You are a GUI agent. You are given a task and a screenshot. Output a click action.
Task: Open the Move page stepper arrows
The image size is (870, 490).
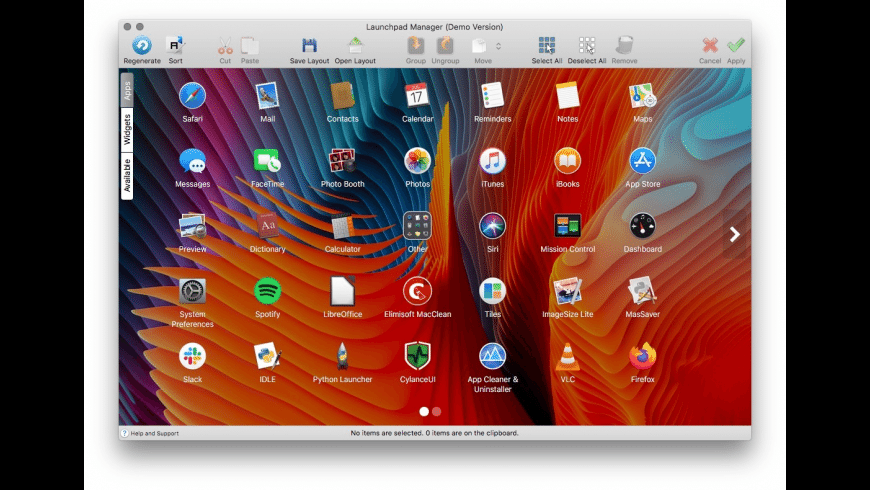pos(498,46)
